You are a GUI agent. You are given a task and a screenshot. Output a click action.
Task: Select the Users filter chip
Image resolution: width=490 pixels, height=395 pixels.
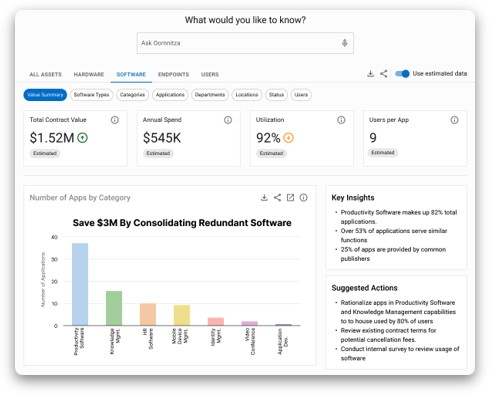coord(301,95)
